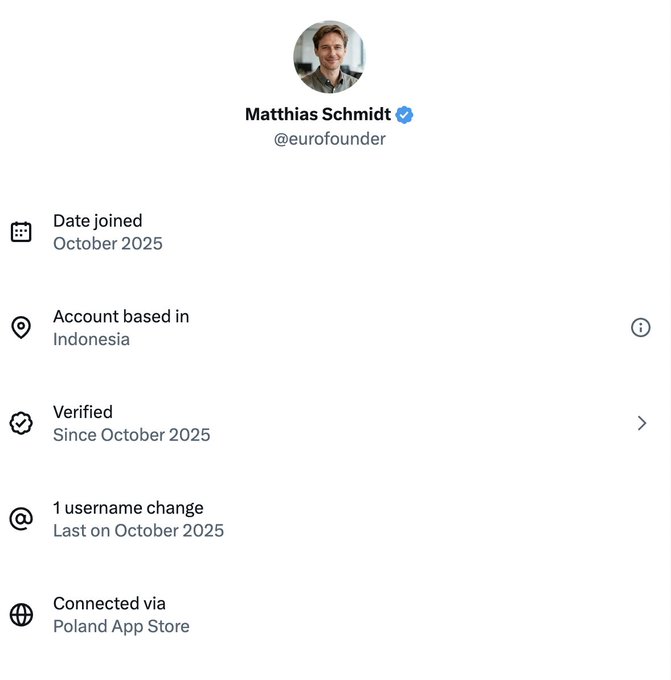Click the Poland App Store text
Viewport: 671px width, 680px height.
[121, 627]
